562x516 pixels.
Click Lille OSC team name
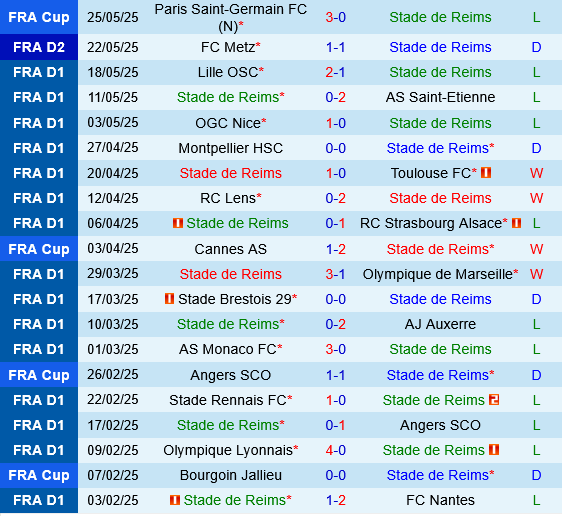[228, 72]
